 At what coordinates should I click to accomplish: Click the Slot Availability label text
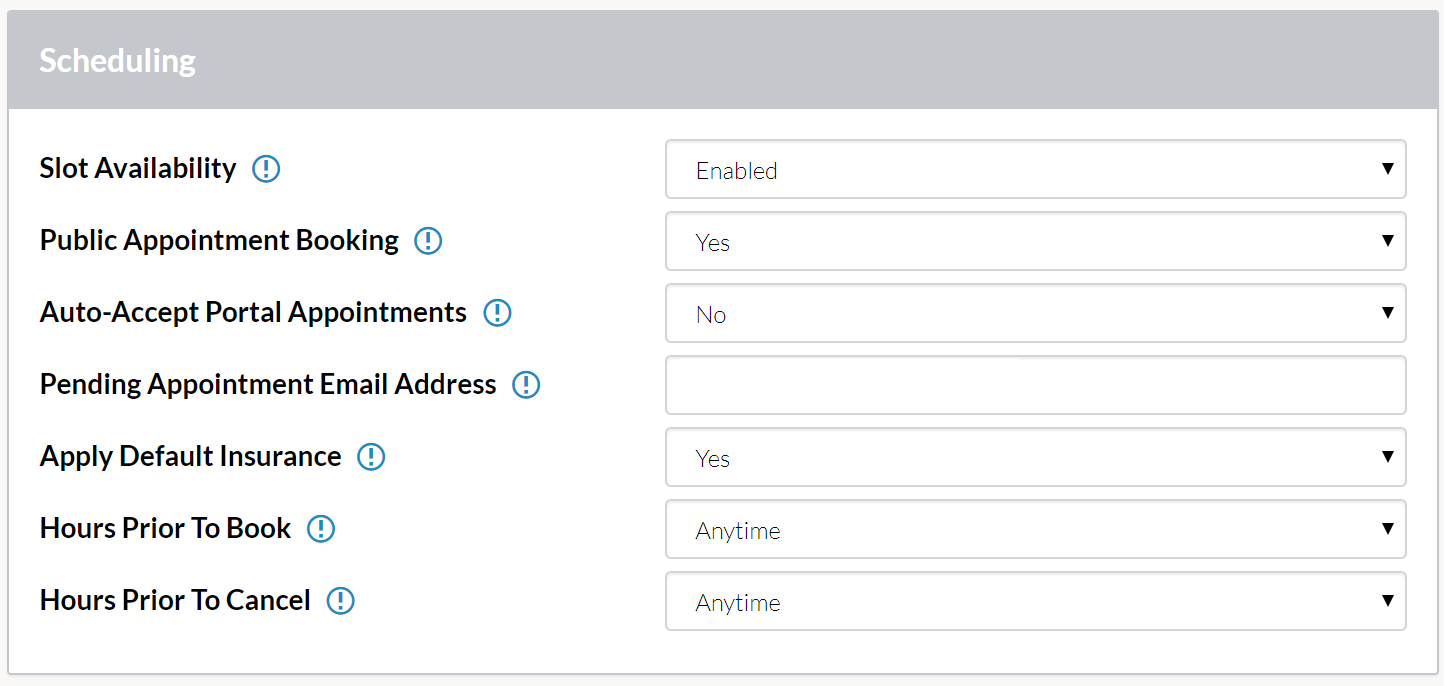point(138,168)
